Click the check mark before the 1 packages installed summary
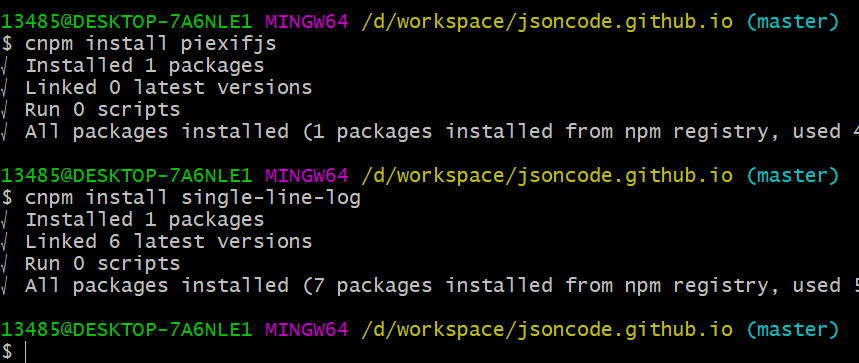The image size is (859, 363). point(3,132)
